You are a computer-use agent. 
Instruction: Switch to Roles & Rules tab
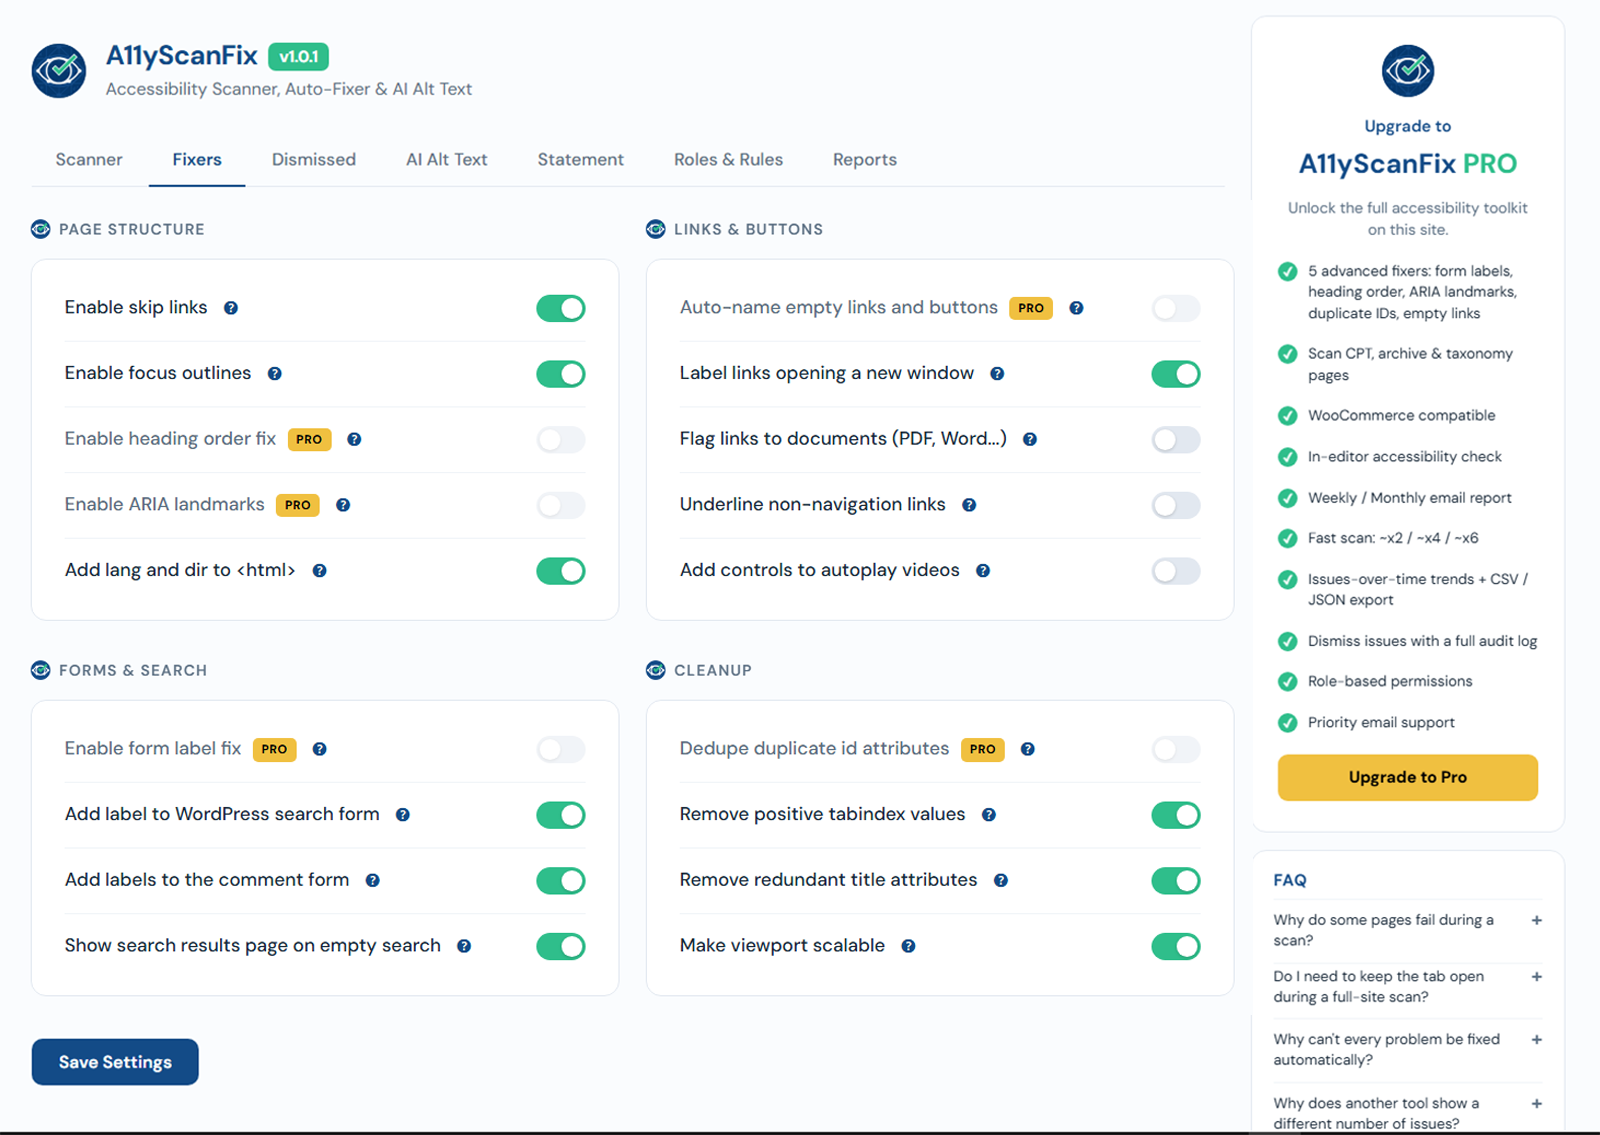click(729, 160)
